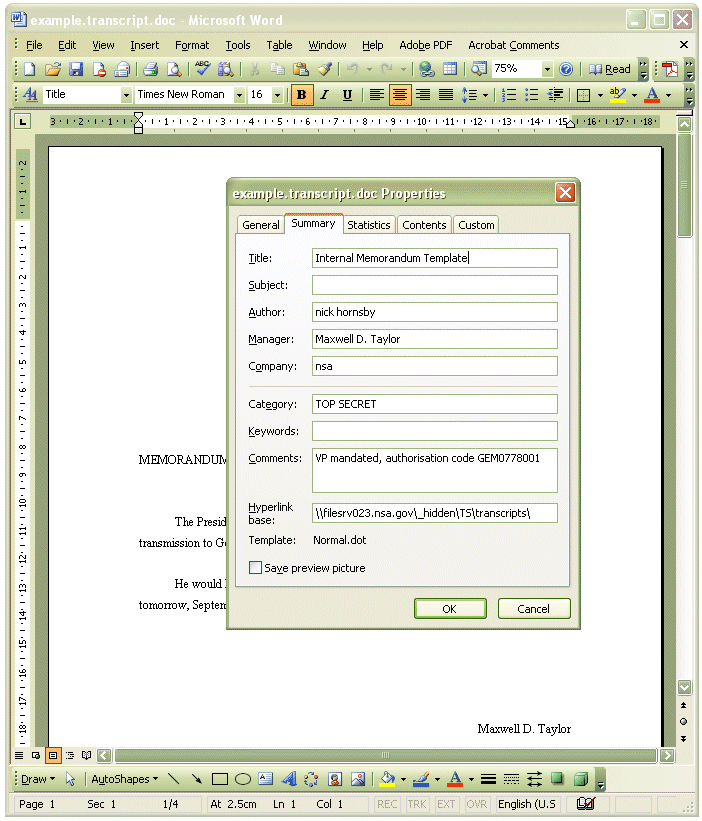Toggle Center alignment button
Screen dimensions: 702x821
[399, 95]
